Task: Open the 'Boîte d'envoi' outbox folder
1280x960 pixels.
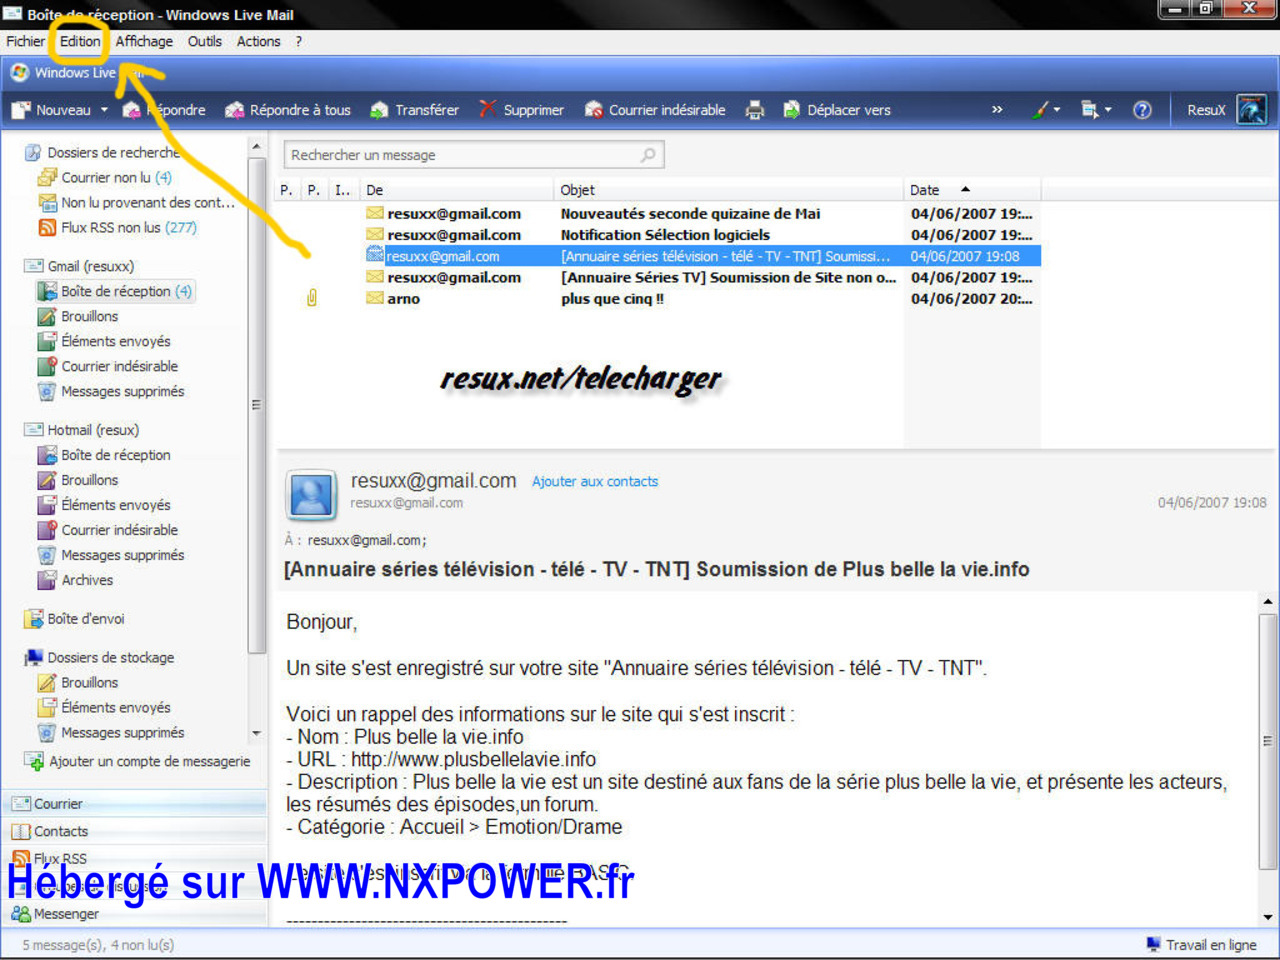Action: click(x=75, y=619)
